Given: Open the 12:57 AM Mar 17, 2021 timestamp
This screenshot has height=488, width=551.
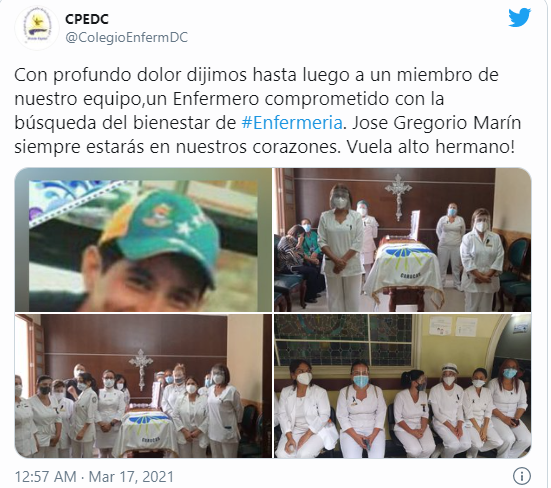Looking at the screenshot, I should click(x=94, y=477).
